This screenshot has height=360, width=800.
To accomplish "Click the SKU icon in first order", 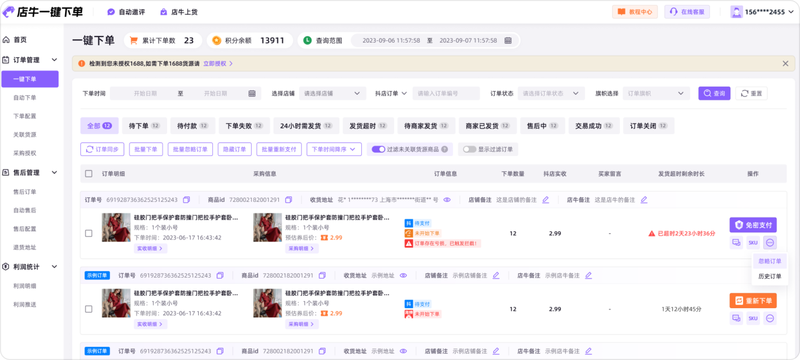I will click(x=753, y=243).
